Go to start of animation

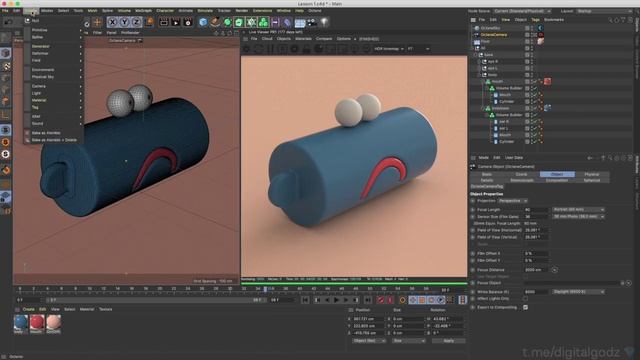click(x=305, y=300)
